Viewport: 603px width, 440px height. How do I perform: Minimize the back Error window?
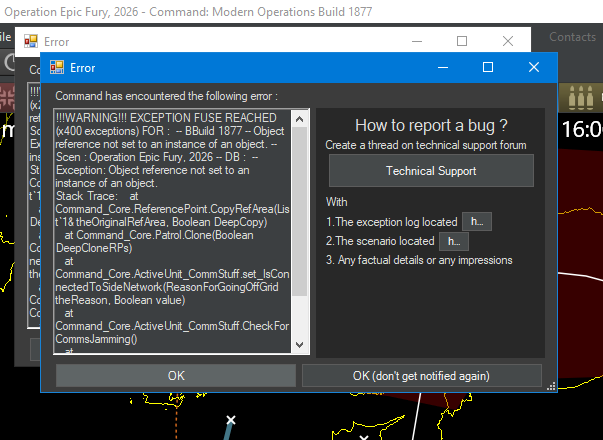pyautogui.click(x=417, y=41)
